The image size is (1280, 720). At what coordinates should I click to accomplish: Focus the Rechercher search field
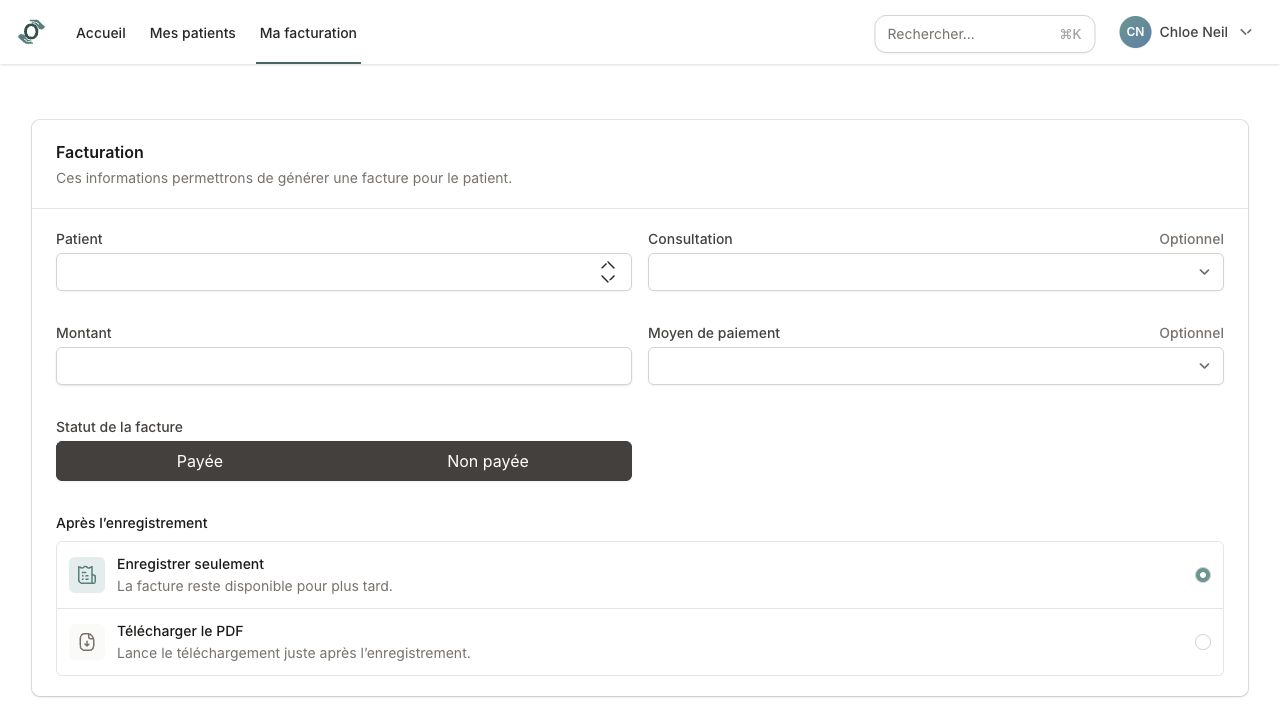click(x=985, y=34)
